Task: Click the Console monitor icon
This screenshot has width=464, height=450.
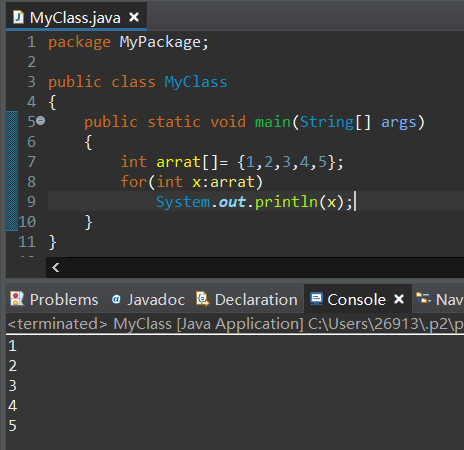Action: (316, 299)
